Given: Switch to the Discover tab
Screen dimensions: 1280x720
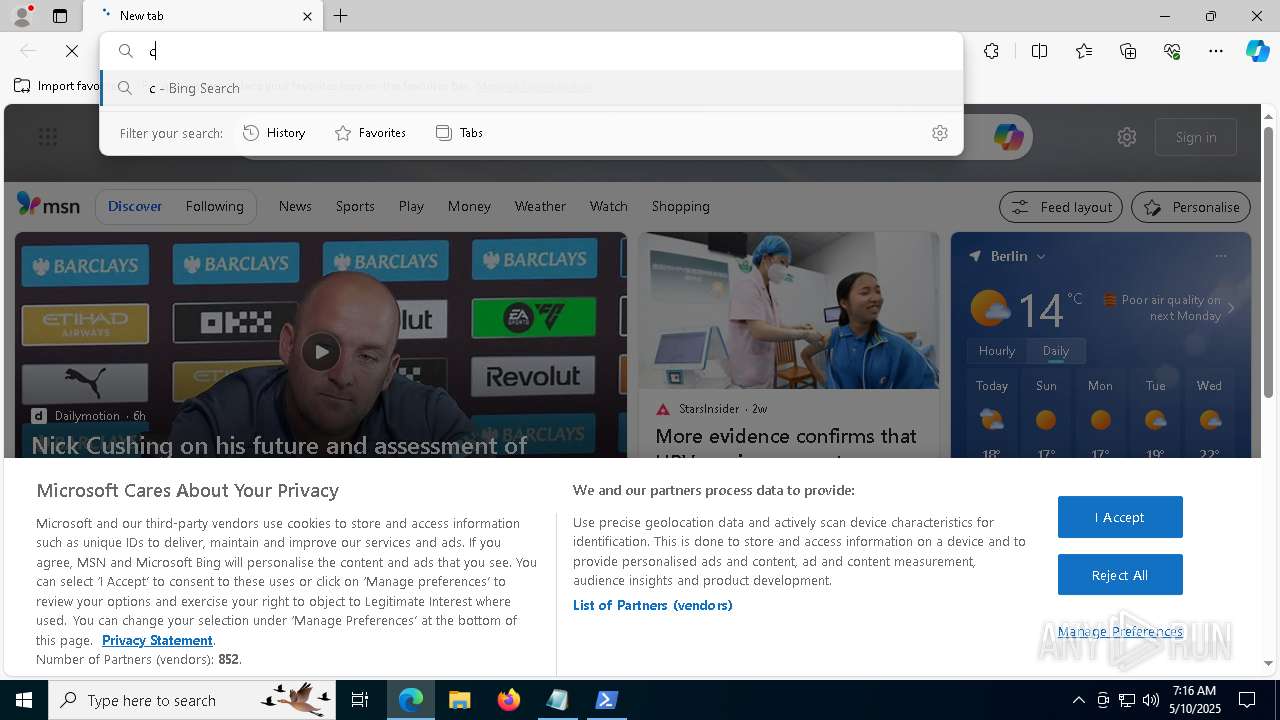Looking at the screenshot, I should click(x=135, y=206).
